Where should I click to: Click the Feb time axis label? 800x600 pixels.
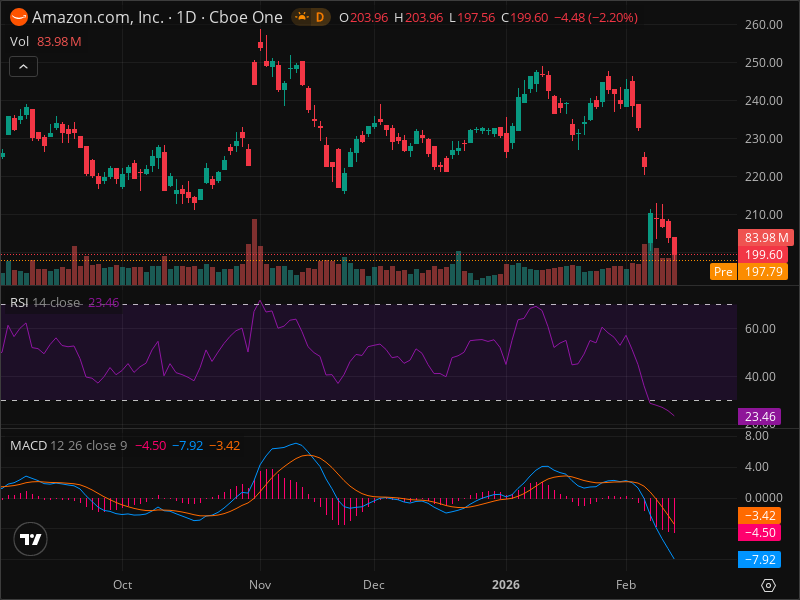626,585
